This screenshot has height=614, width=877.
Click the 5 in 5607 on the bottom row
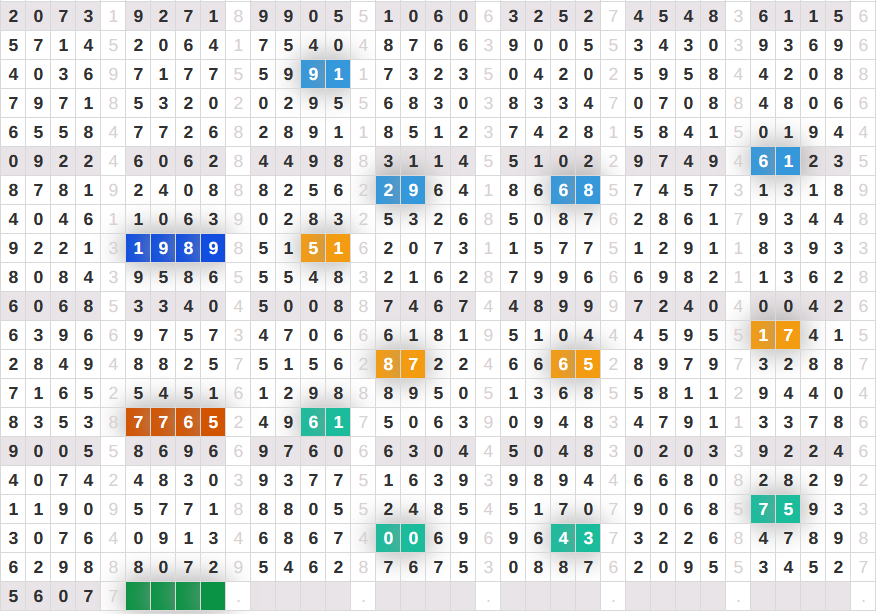pos(13,596)
